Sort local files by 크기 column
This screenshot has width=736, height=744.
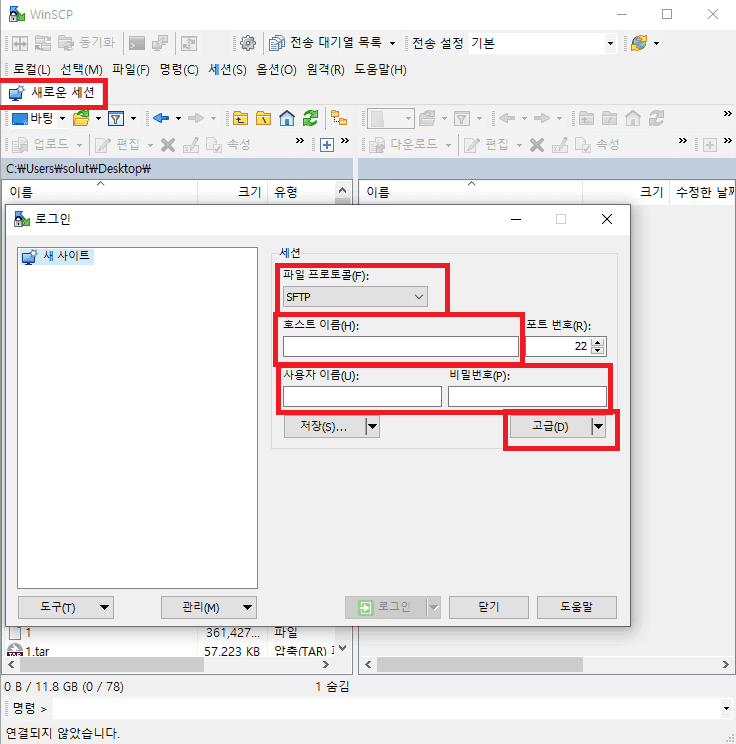pyautogui.click(x=233, y=192)
